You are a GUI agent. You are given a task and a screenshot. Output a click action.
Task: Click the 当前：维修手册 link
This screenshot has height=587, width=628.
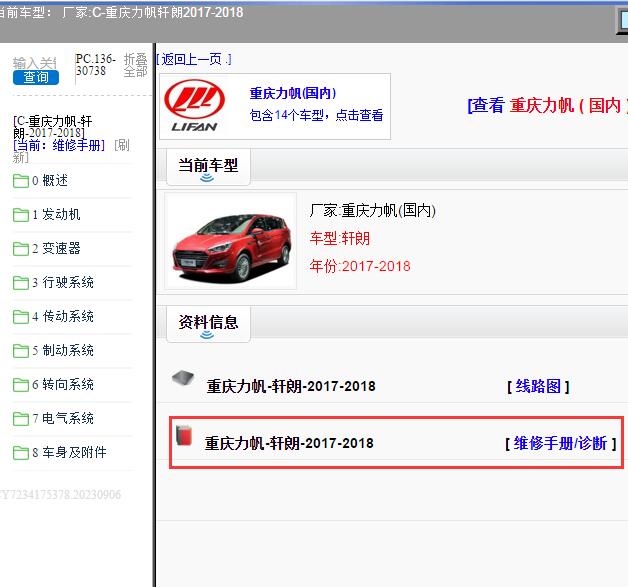pos(59,145)
